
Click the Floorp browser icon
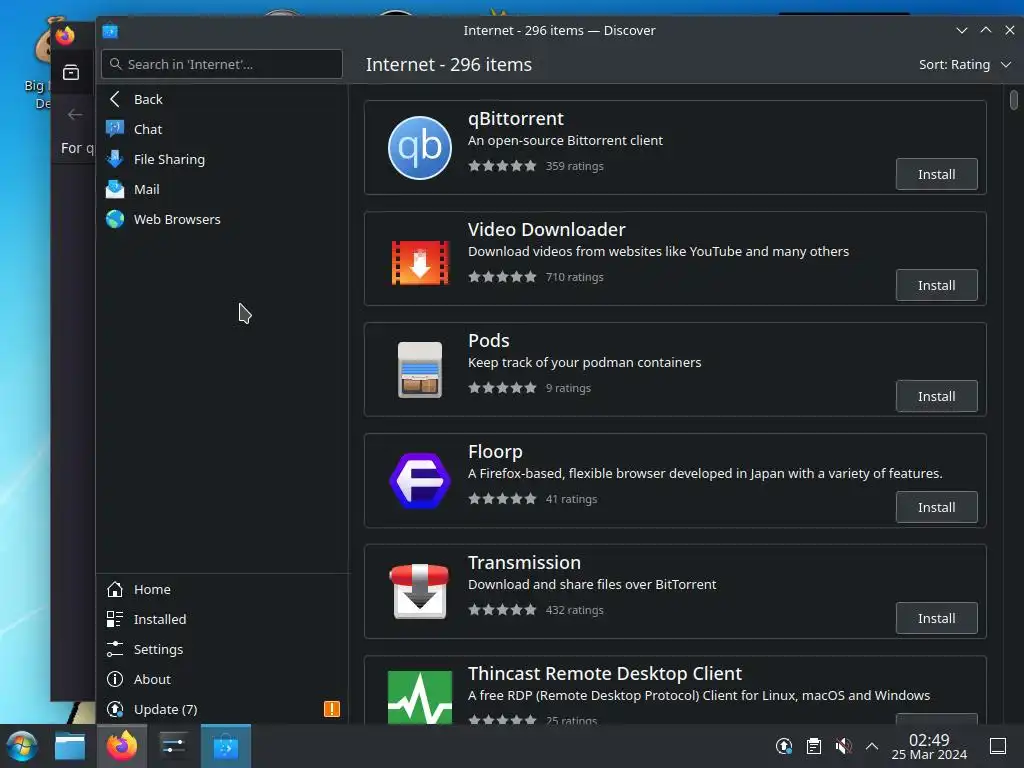(x=419, y=481)
